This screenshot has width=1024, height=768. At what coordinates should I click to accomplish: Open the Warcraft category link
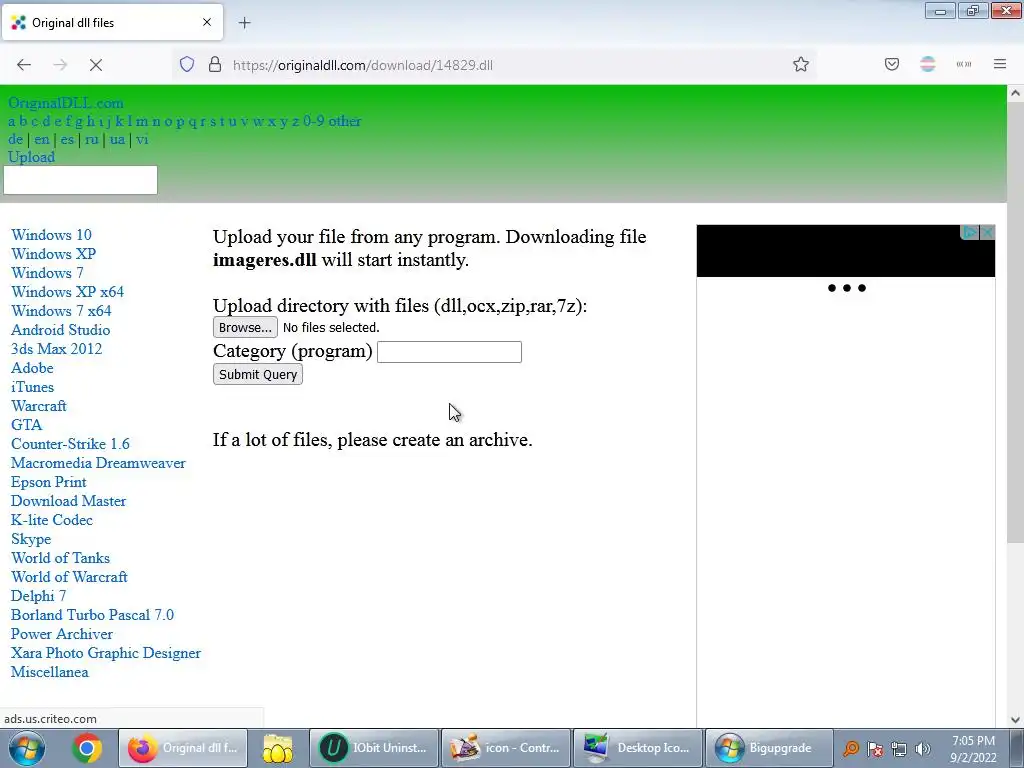point(39,406)
